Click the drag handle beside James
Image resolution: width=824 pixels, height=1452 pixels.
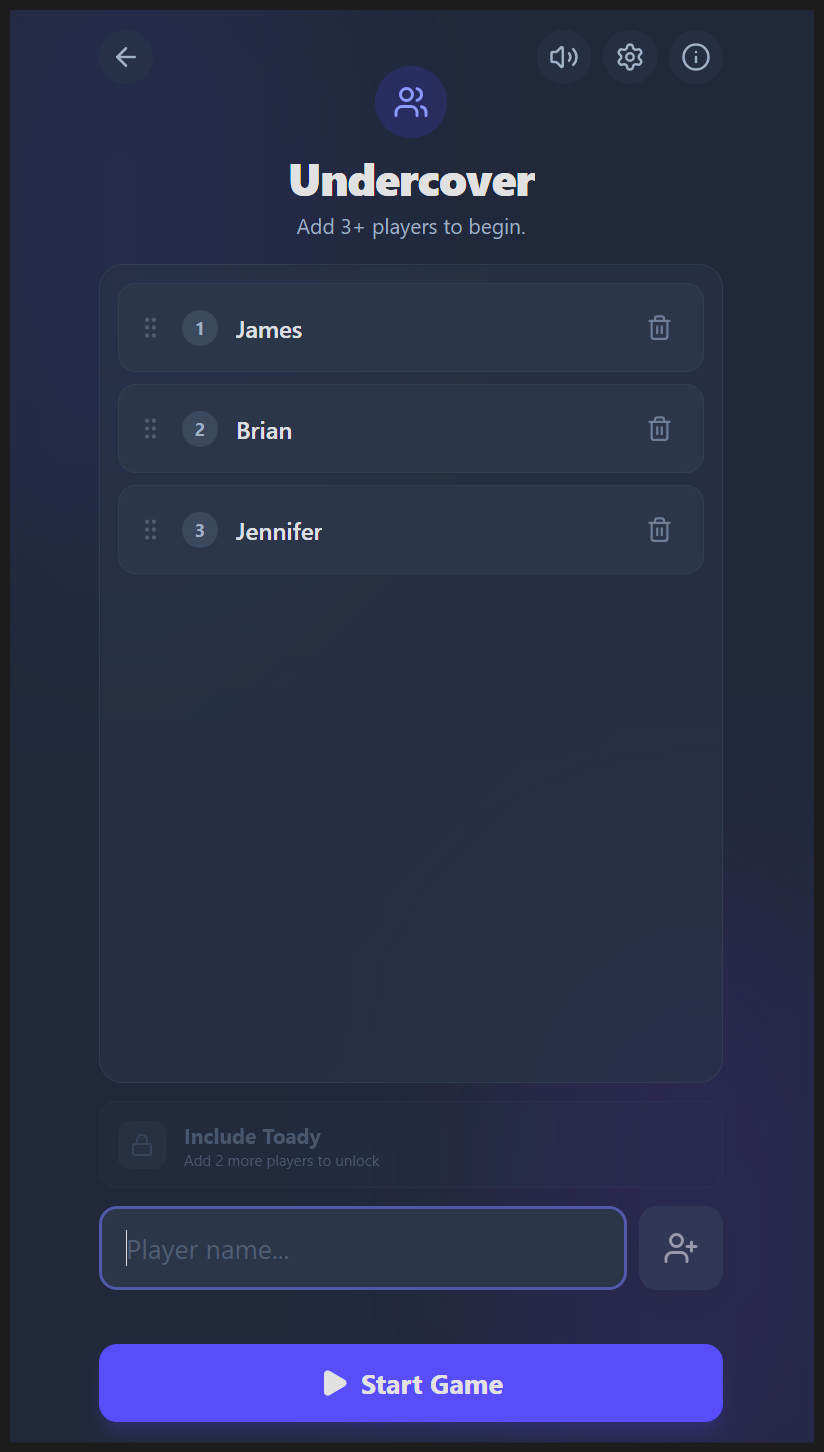tap(150, 328)
